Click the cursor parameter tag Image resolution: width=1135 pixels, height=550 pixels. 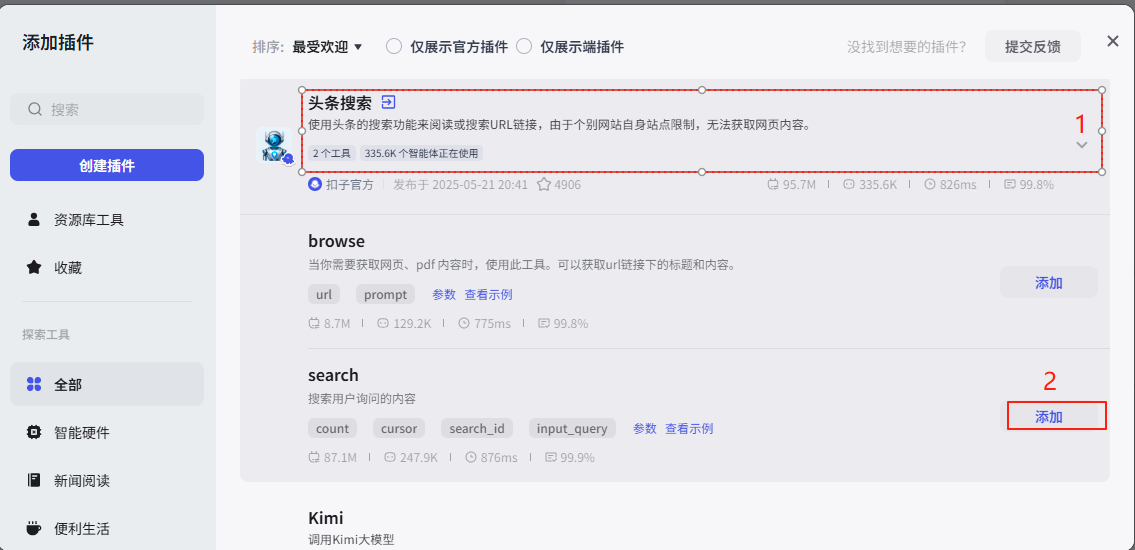(x=399, y=428)
